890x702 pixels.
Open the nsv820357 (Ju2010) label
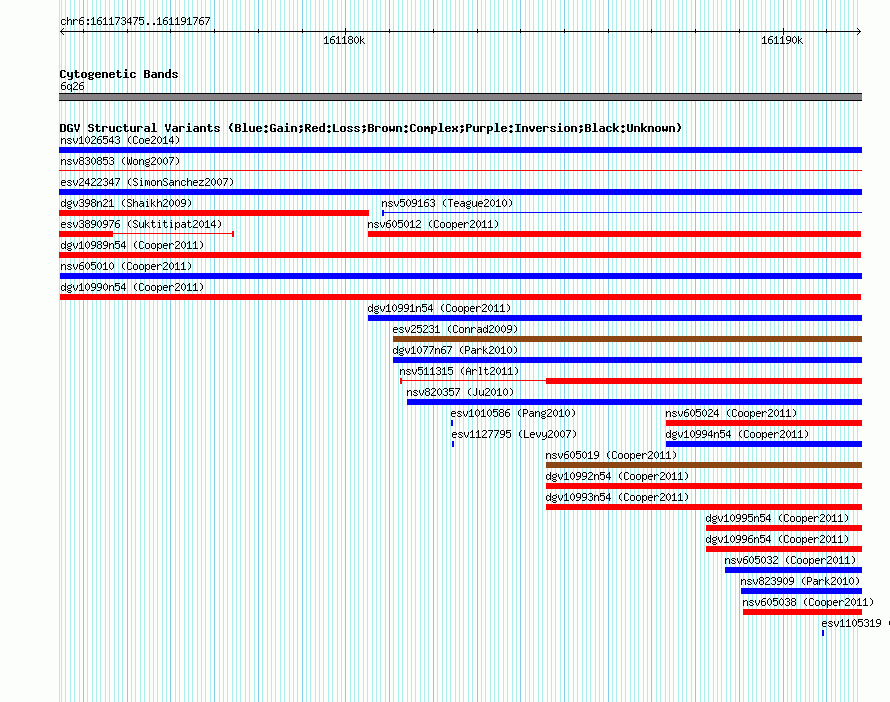click(460, 392)
